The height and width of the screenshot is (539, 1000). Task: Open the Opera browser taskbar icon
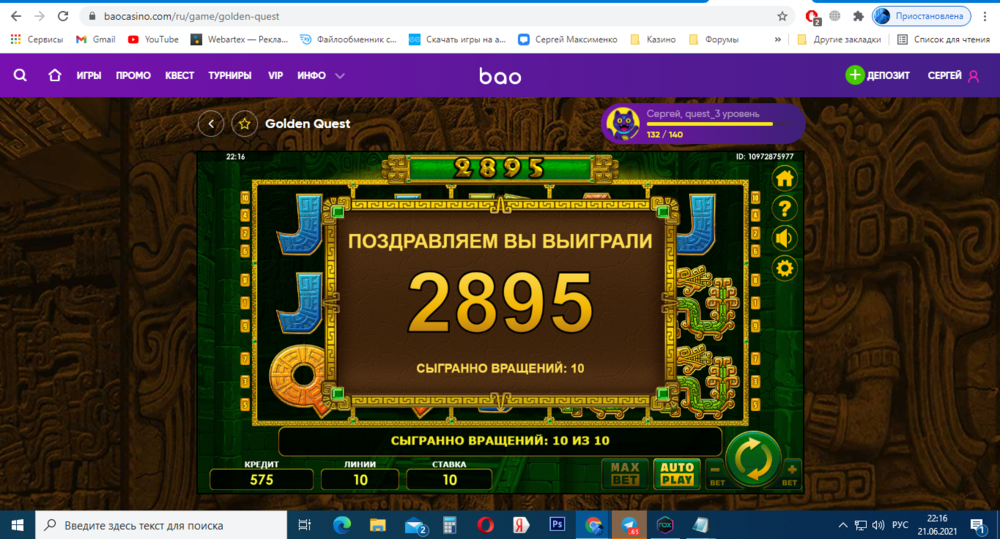pos(485,525)
